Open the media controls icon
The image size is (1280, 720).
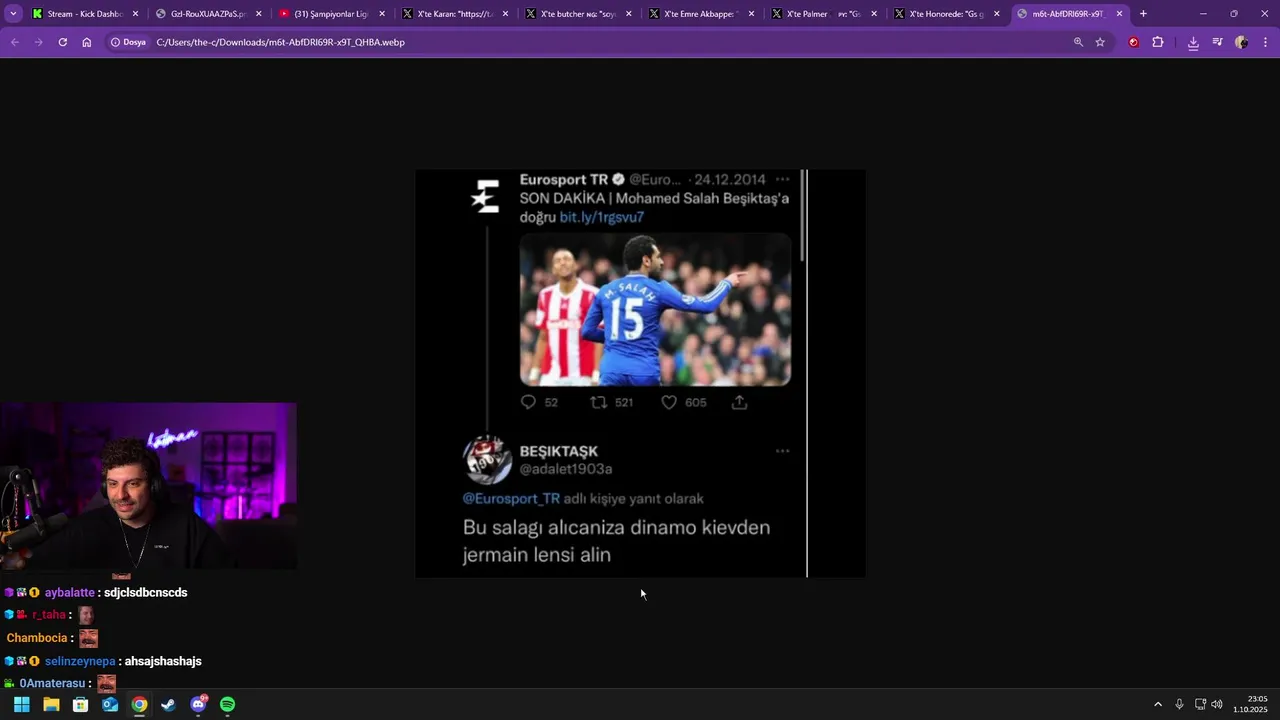(1217, 42)
